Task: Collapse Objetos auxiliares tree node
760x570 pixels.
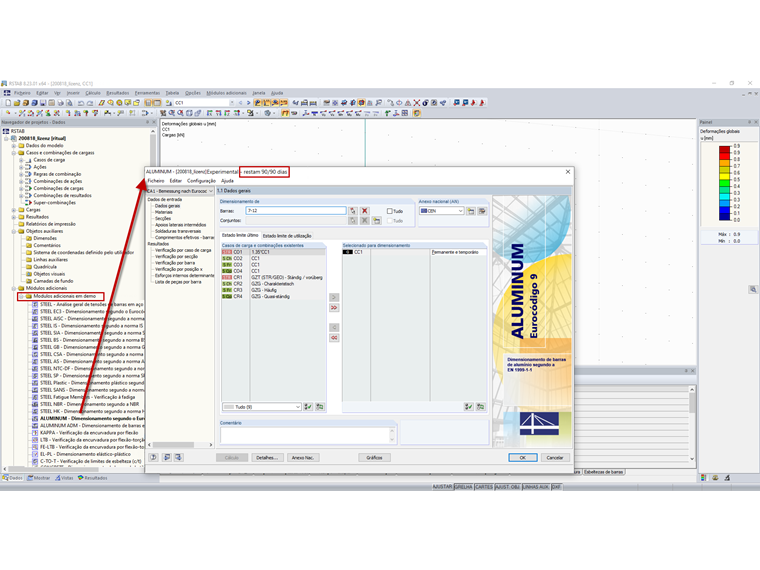Action: point(14,231)
